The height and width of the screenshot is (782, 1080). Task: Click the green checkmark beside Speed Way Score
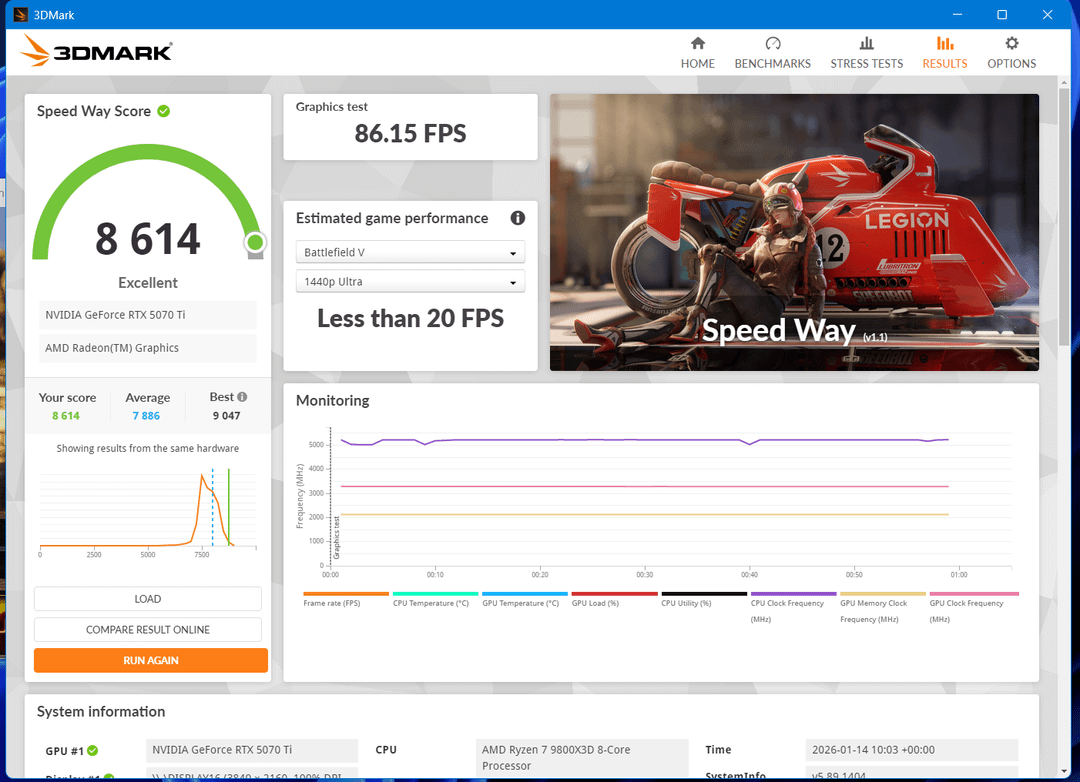163,111
